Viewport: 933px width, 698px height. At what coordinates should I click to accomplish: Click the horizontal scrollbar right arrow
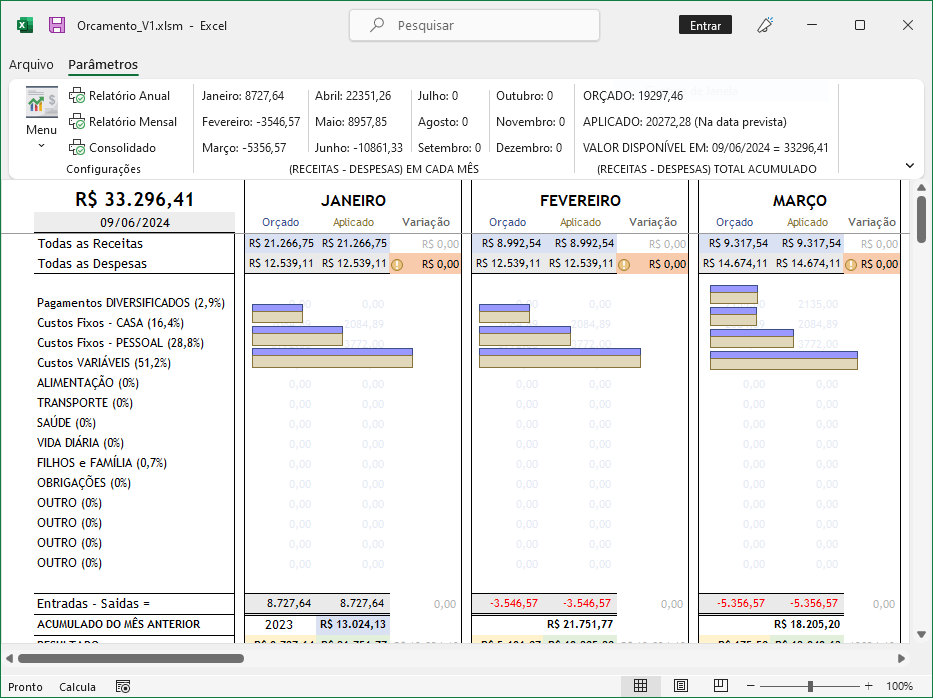[x=901, y=659]
